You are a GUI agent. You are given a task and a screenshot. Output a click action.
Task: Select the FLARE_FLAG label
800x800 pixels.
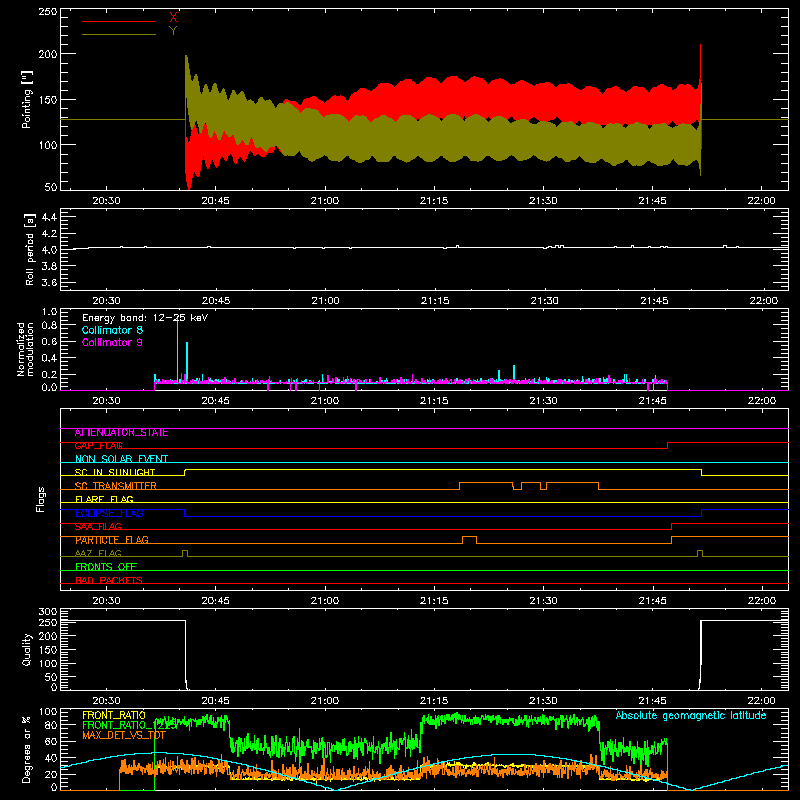pos(104,499)
